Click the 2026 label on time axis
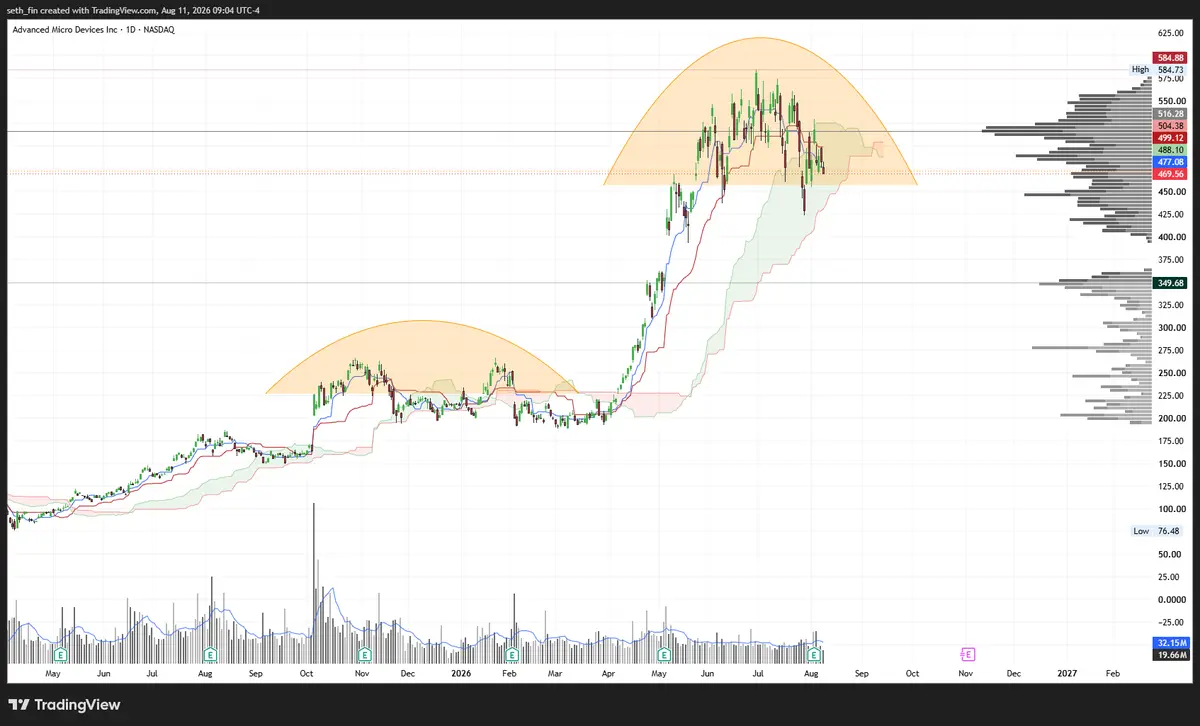Screen dimensions: 1200x726 point(459,674)
